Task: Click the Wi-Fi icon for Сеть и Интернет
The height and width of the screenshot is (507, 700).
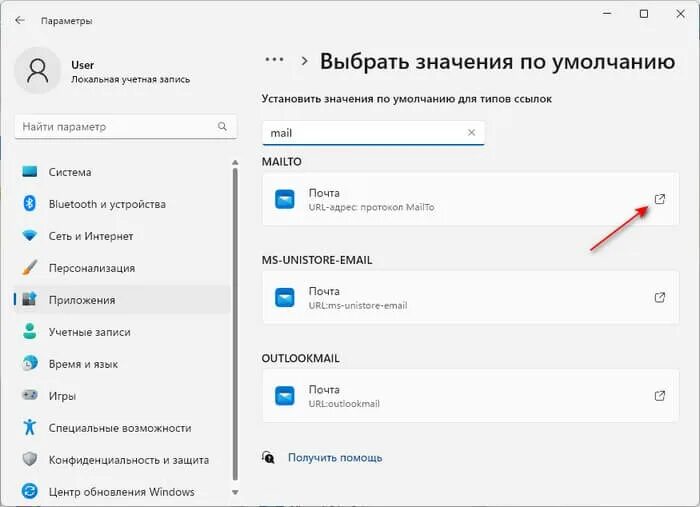Action: [x=30, y=236]
